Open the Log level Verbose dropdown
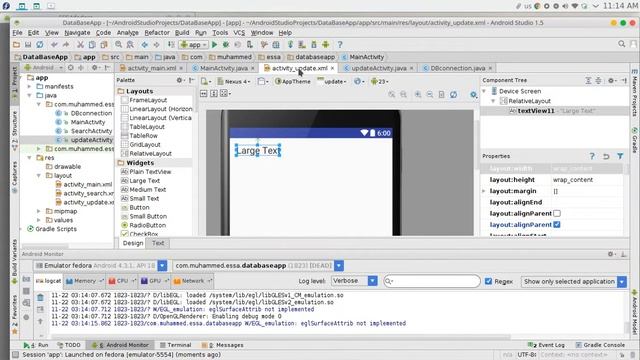Viewport: 640px width, 360px height. 354,281
